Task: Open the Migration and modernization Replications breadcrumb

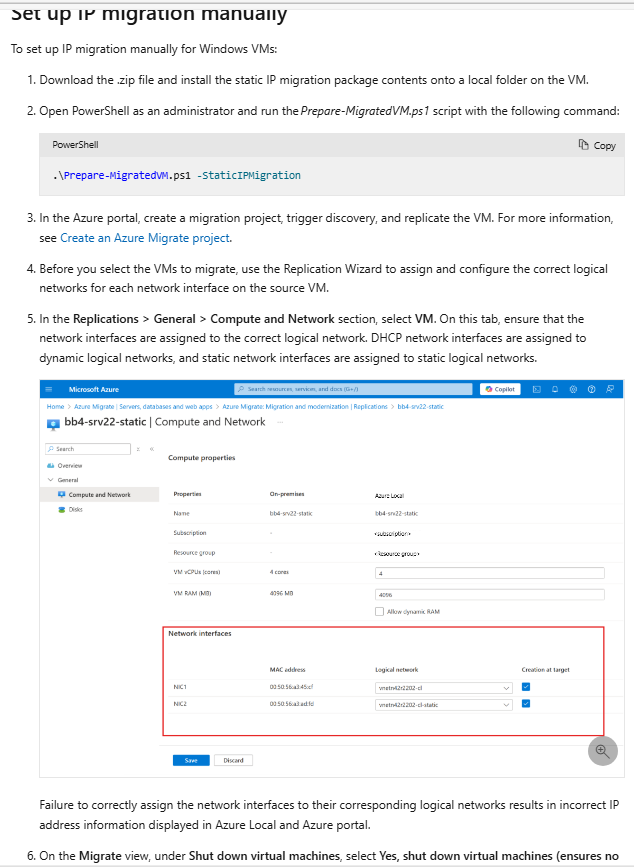Action: 305,406
